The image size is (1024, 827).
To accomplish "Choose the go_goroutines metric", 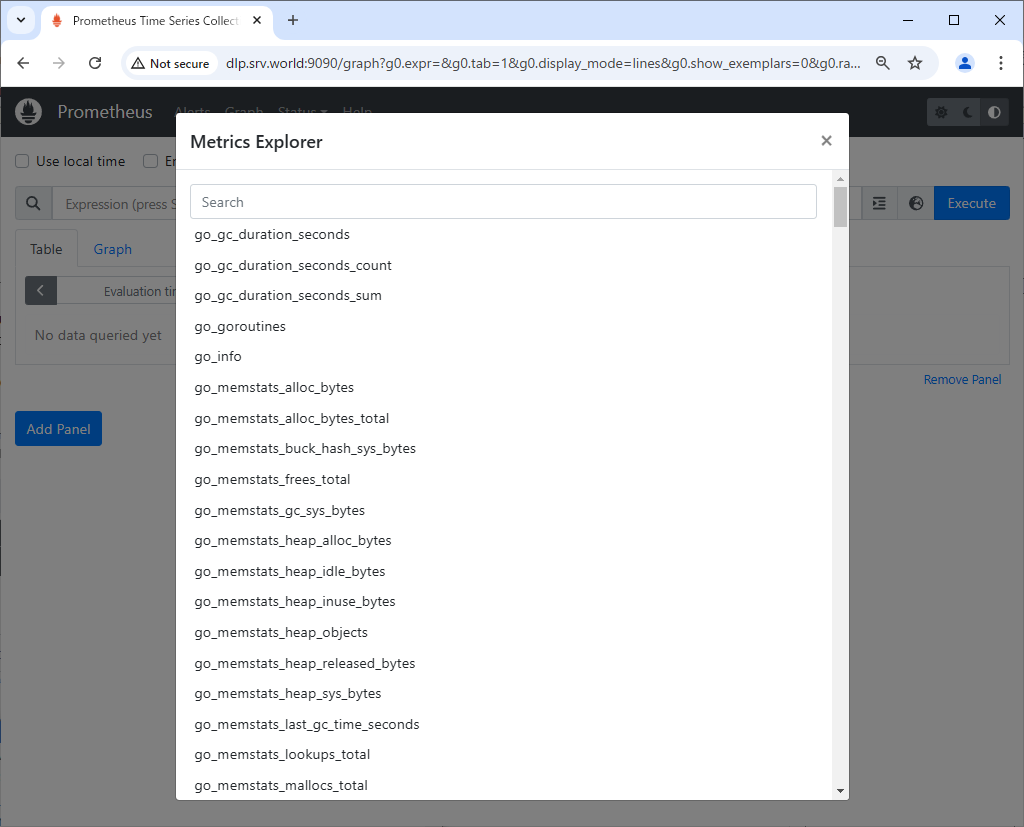I will coord(240,326).
